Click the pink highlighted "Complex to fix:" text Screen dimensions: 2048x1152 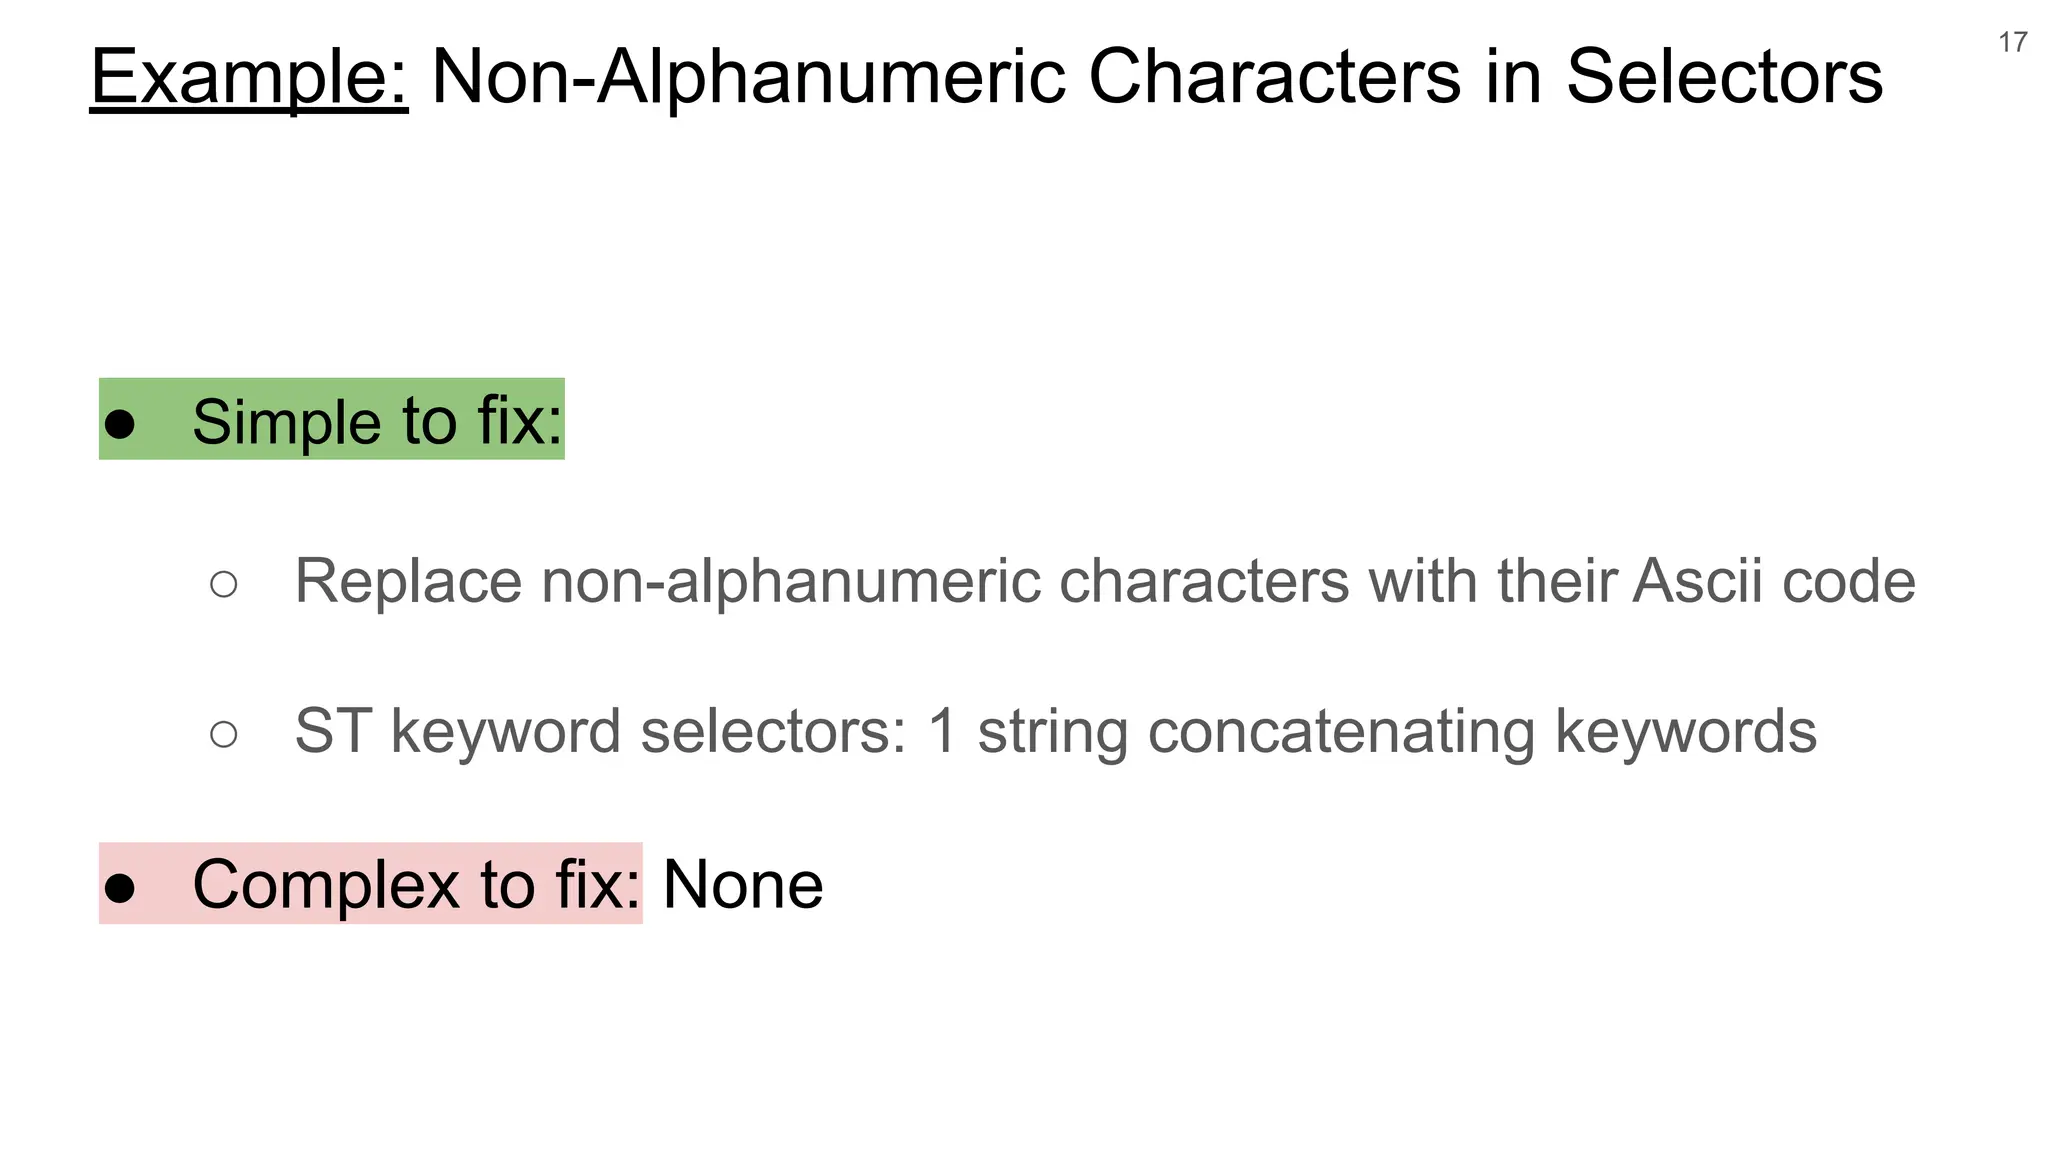[x=416, y=884]
